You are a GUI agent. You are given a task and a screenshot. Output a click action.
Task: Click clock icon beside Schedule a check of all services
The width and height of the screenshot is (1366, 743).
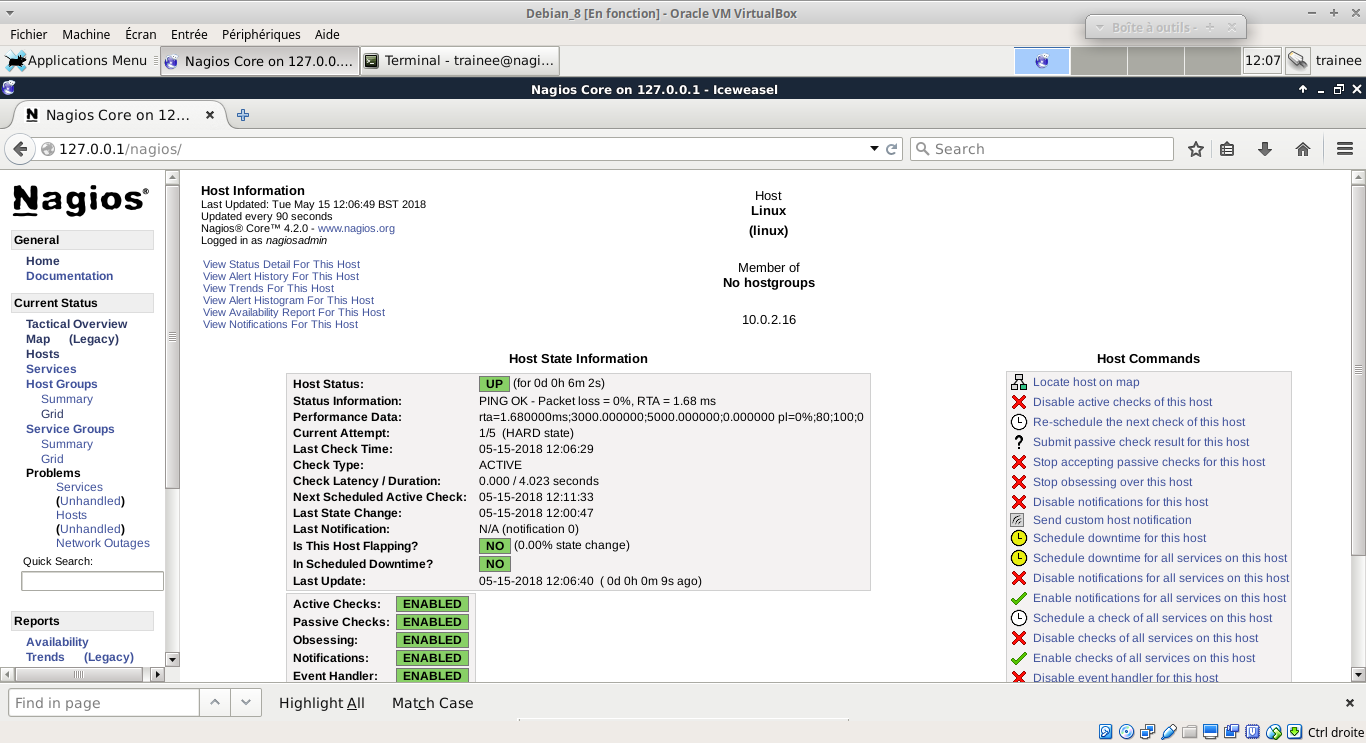pyautogui.click(x=1019, y=618)
